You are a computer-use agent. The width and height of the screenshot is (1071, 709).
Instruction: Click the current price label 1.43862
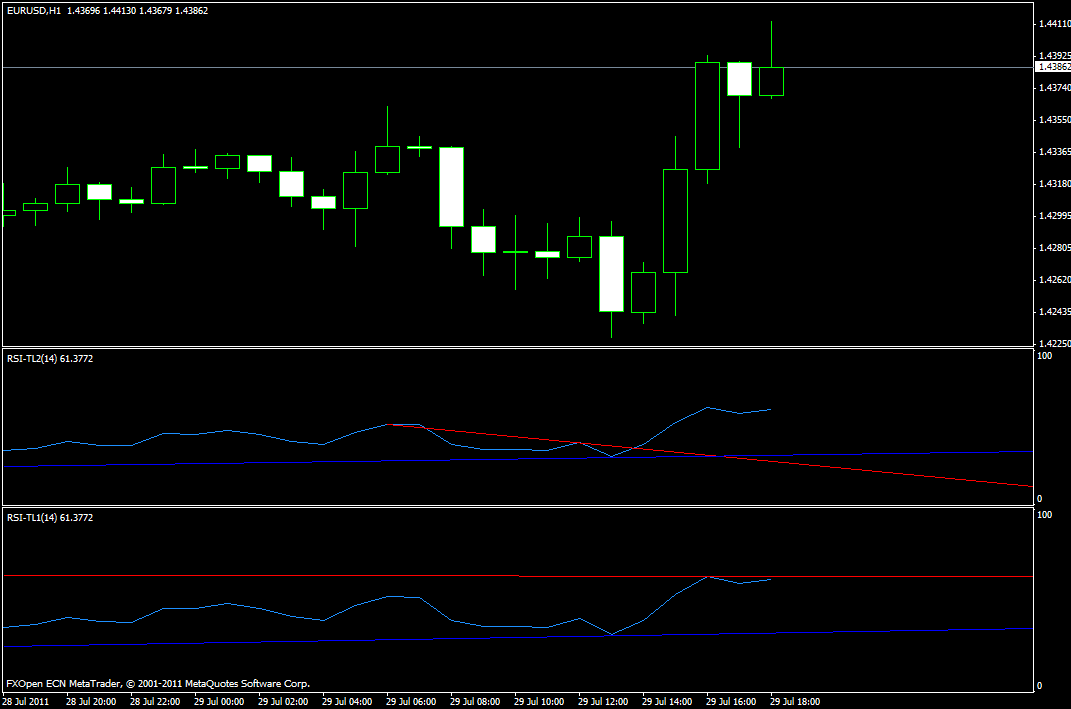[1054, 67]
